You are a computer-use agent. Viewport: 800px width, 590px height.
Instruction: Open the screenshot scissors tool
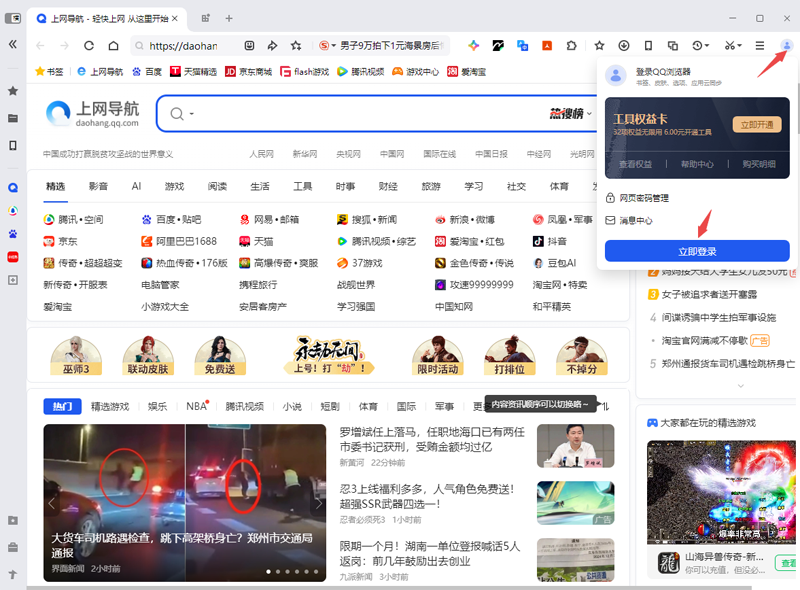730,46
